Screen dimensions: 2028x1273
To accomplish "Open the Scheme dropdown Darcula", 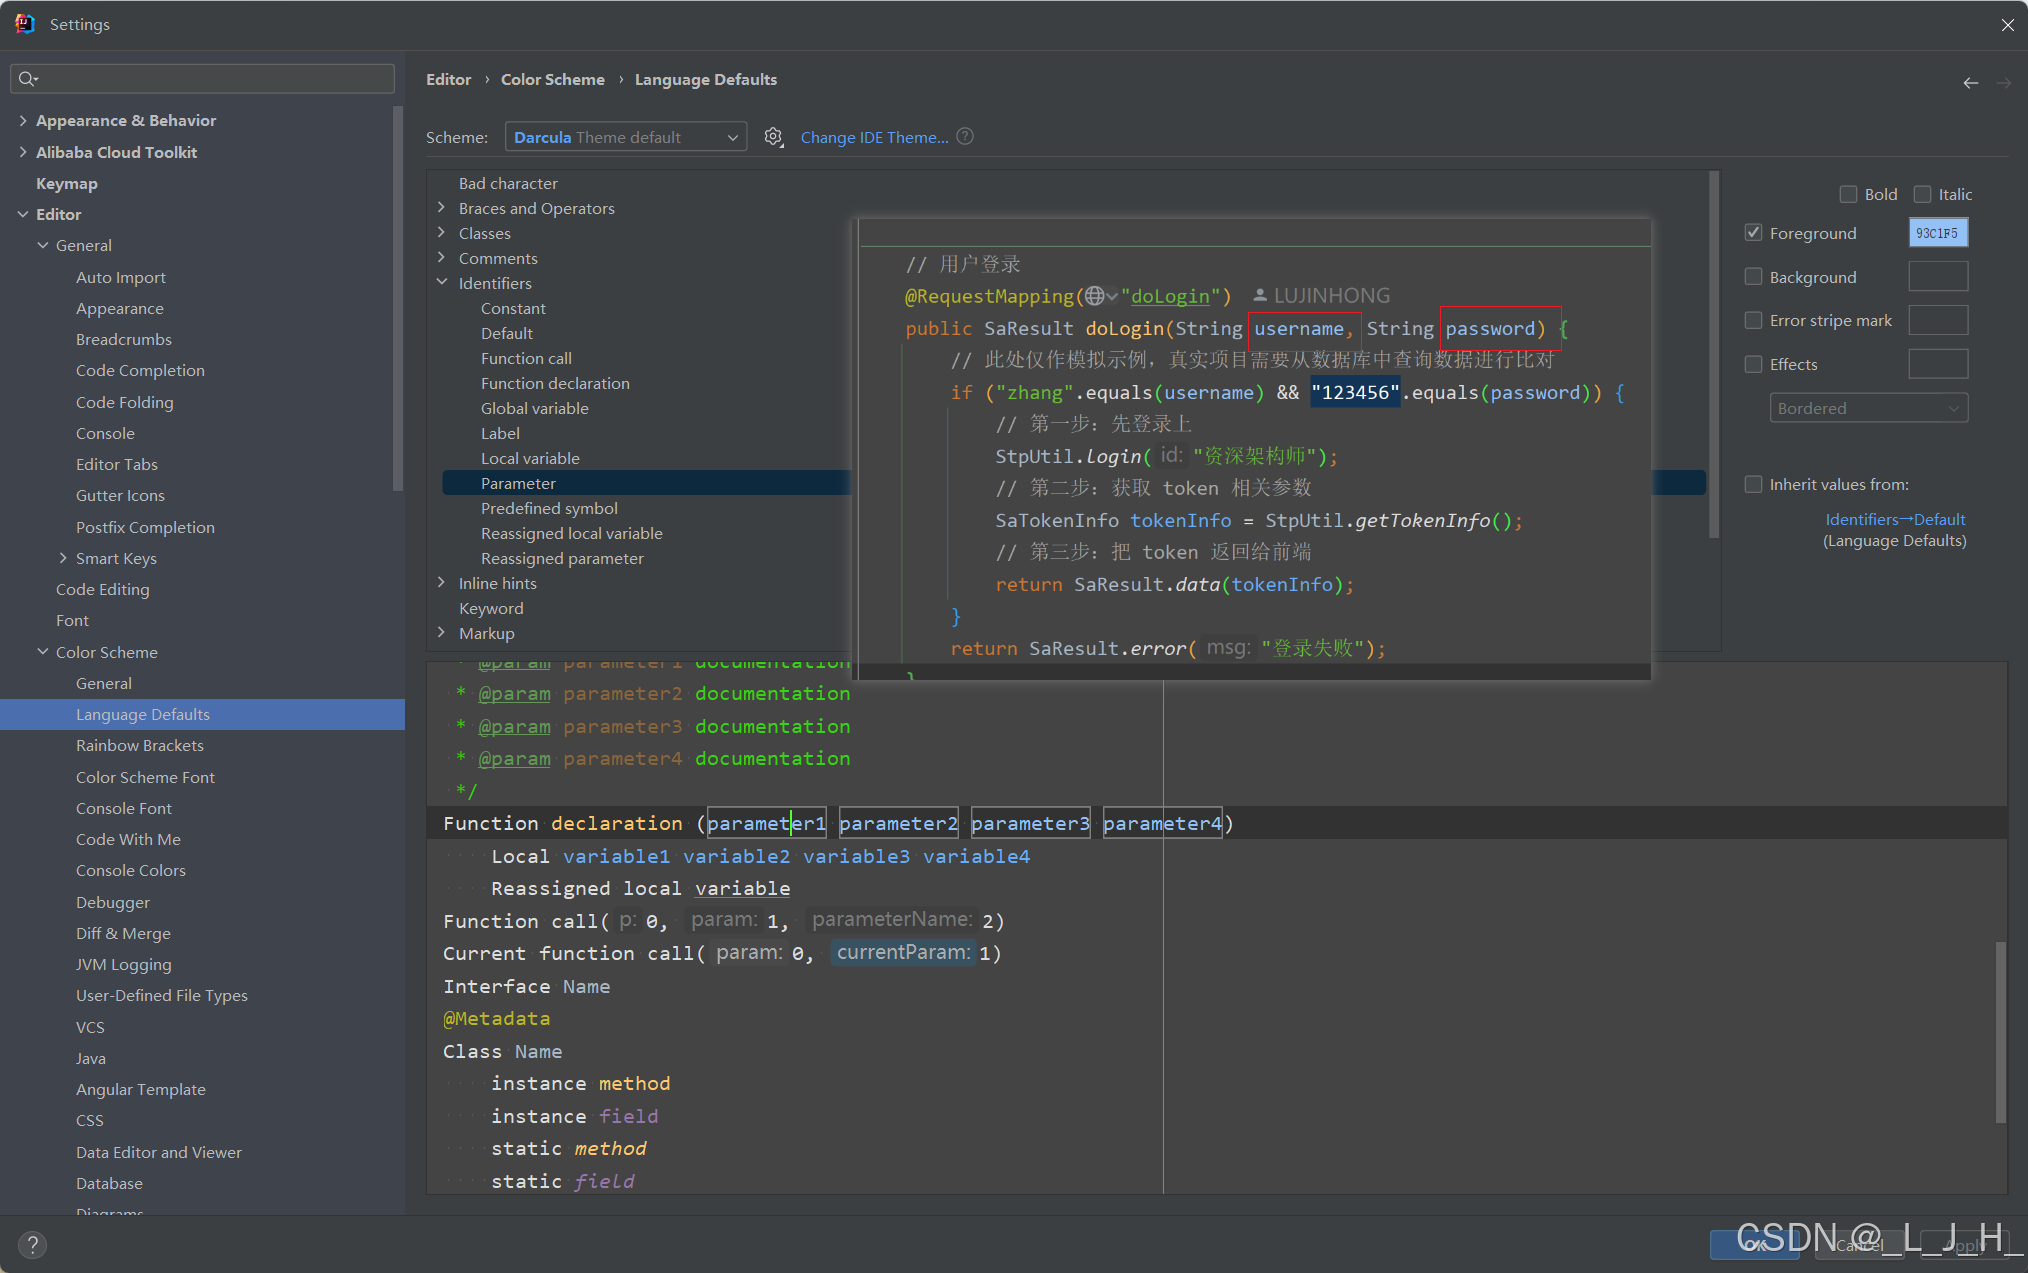I will [626, 137].
